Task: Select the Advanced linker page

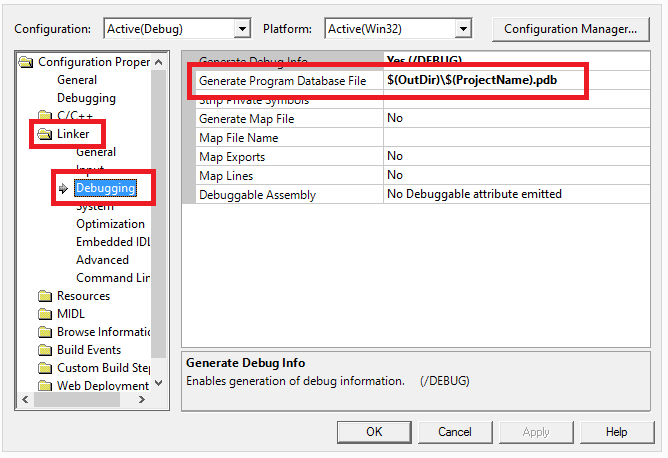Action: click(102, 260)
